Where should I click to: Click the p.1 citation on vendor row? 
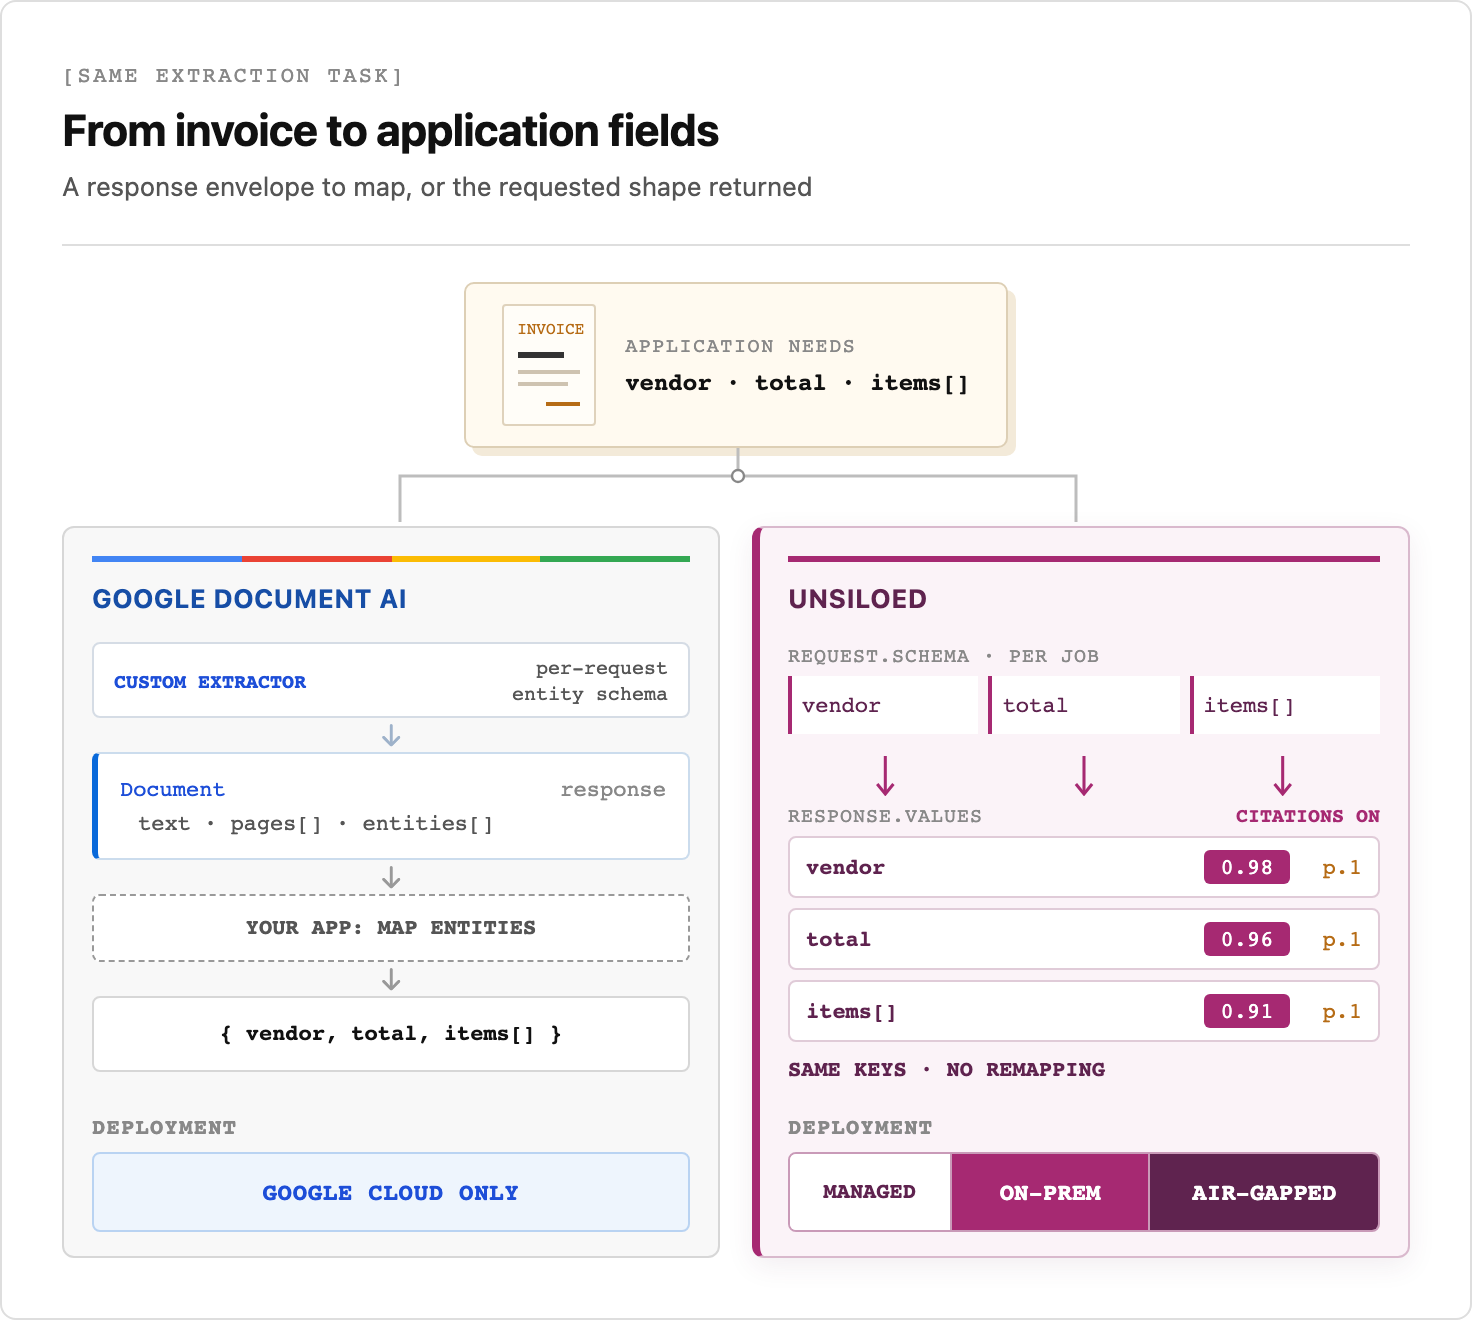[1341, 868]
